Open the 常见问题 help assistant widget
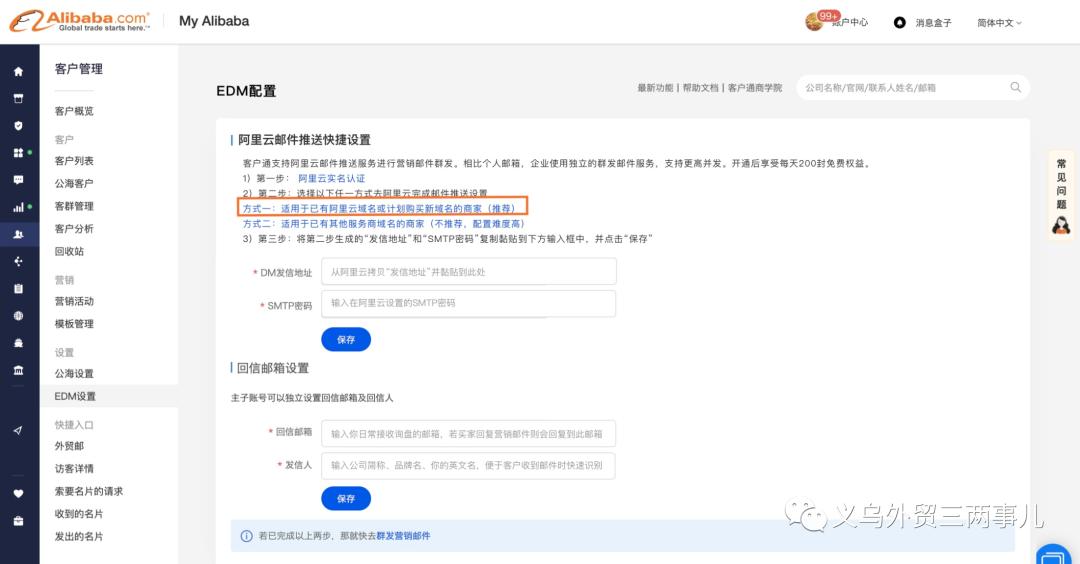 (1061, 196)
